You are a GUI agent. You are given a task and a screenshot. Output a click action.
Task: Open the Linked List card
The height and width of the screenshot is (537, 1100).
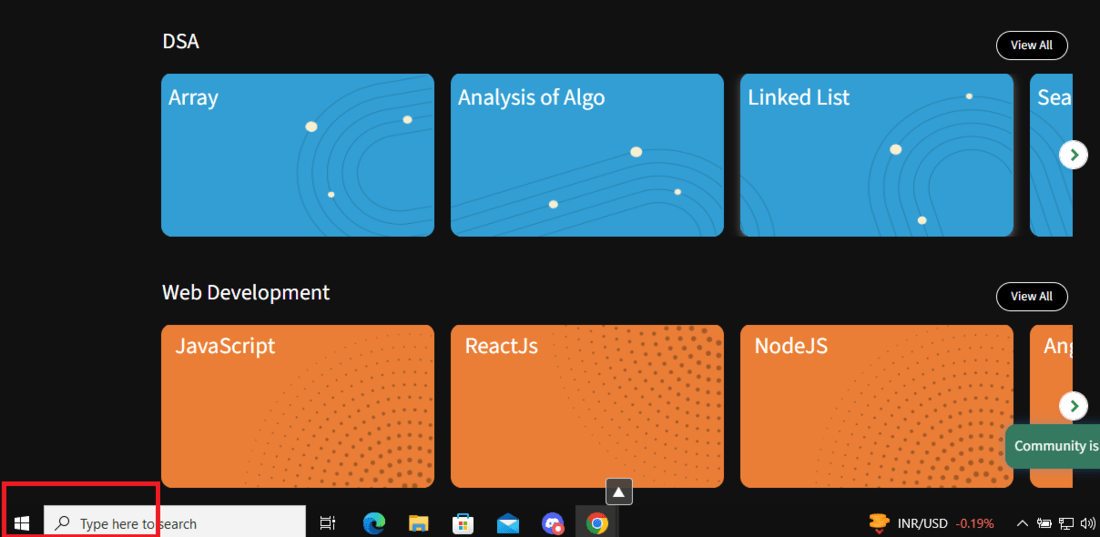point(877,155)
